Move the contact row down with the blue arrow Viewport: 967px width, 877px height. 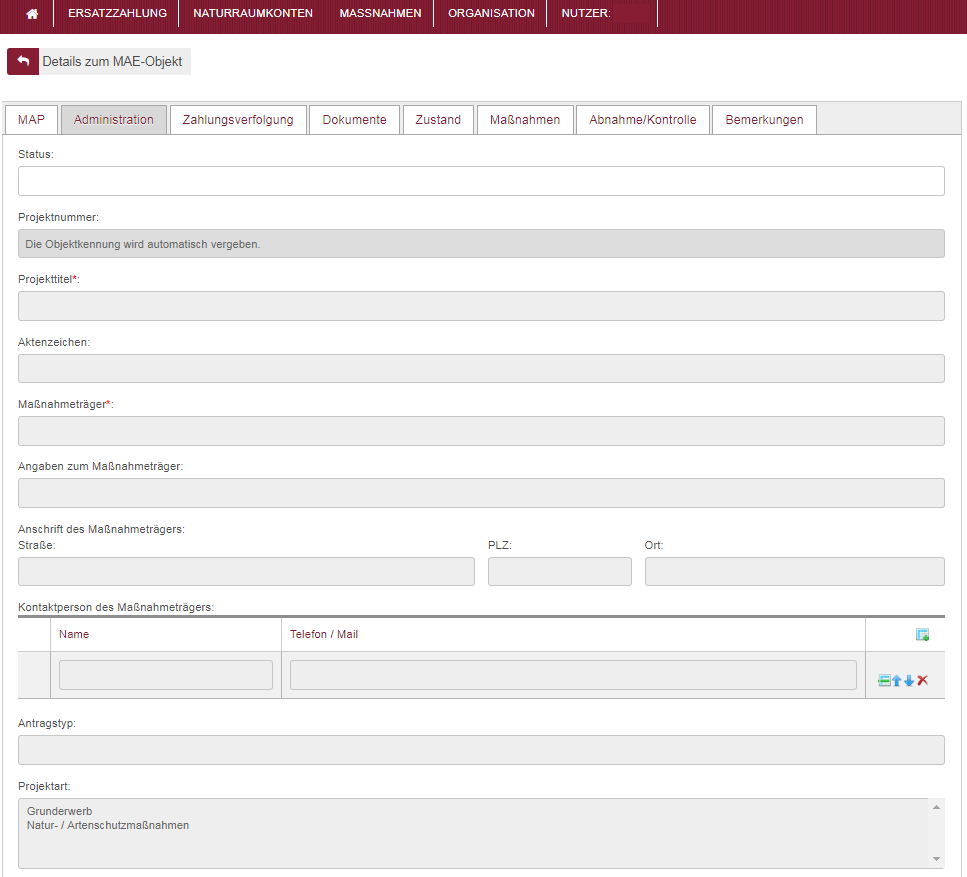(909, 681)
